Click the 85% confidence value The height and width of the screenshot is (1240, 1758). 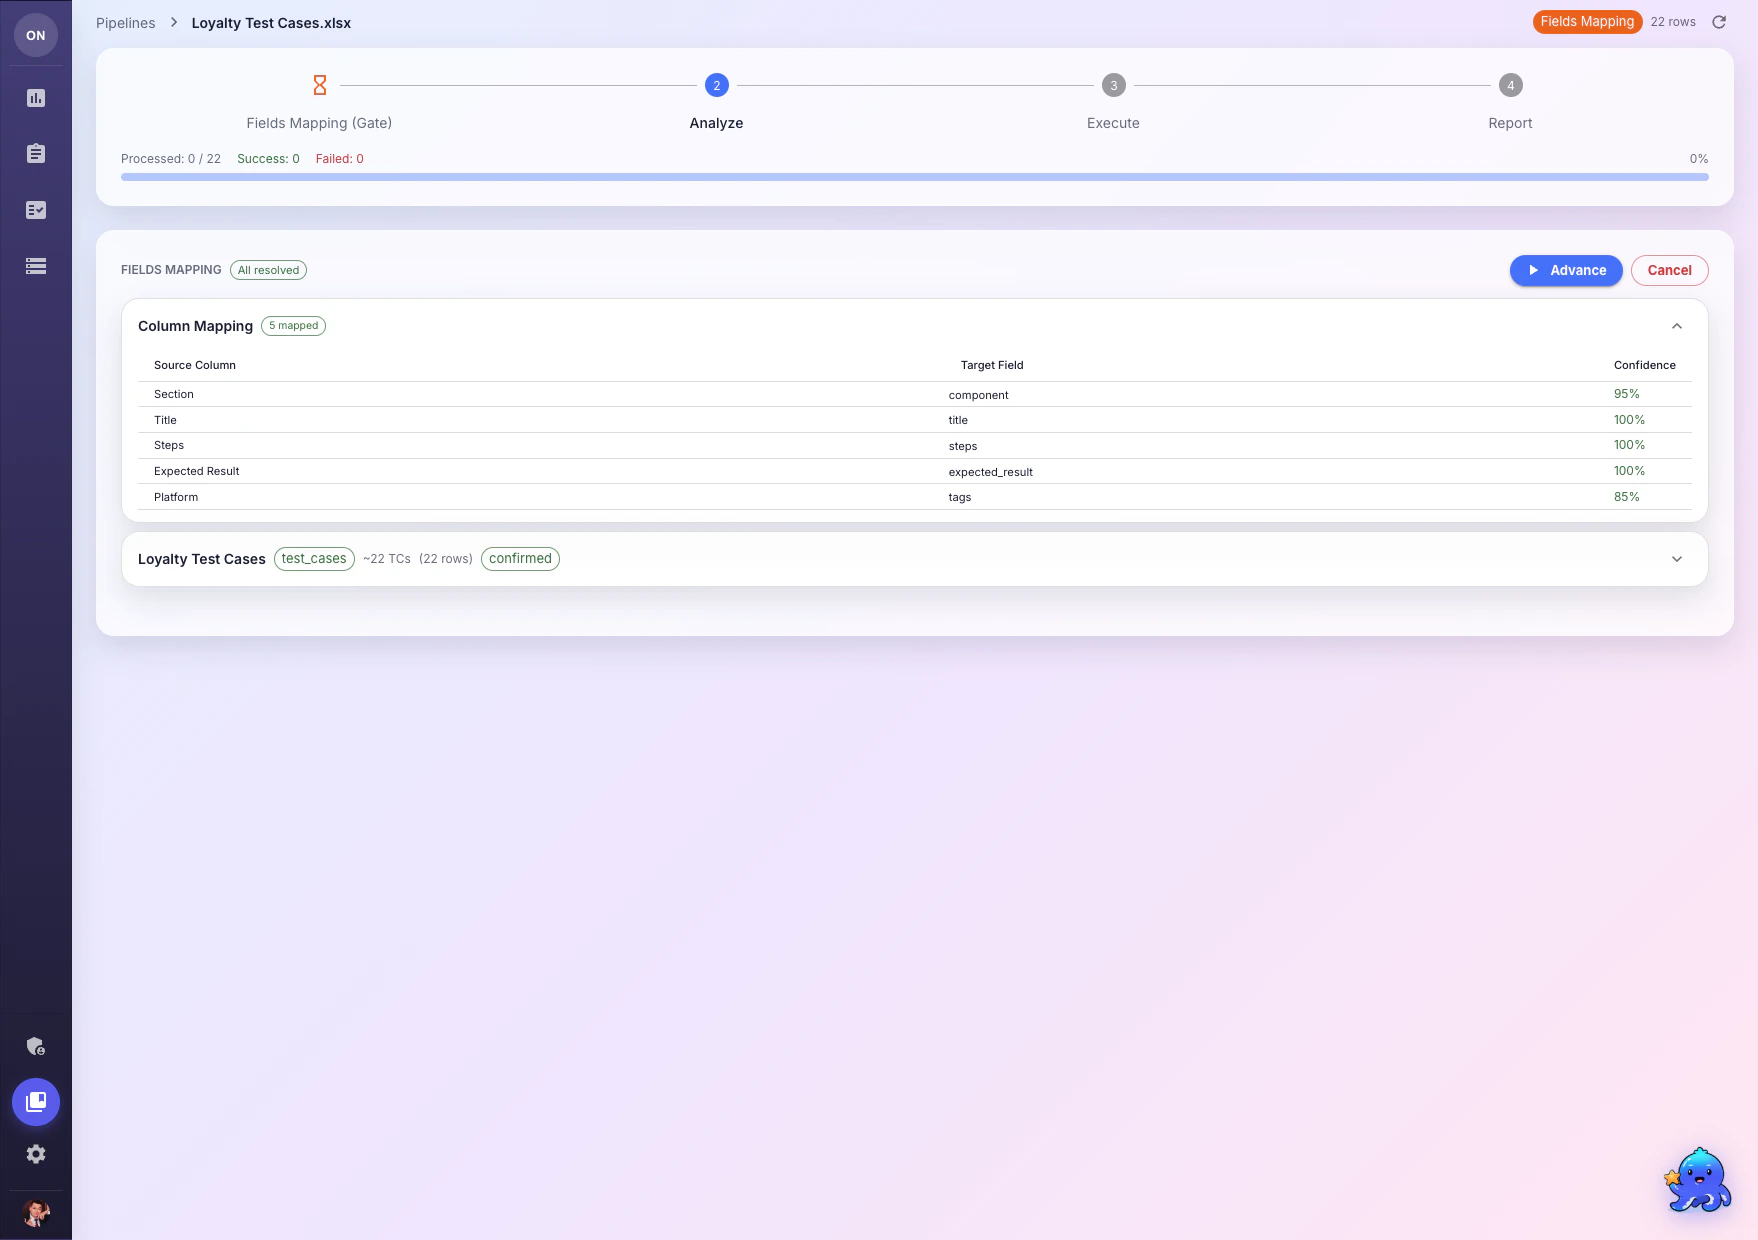point(1627,497)
